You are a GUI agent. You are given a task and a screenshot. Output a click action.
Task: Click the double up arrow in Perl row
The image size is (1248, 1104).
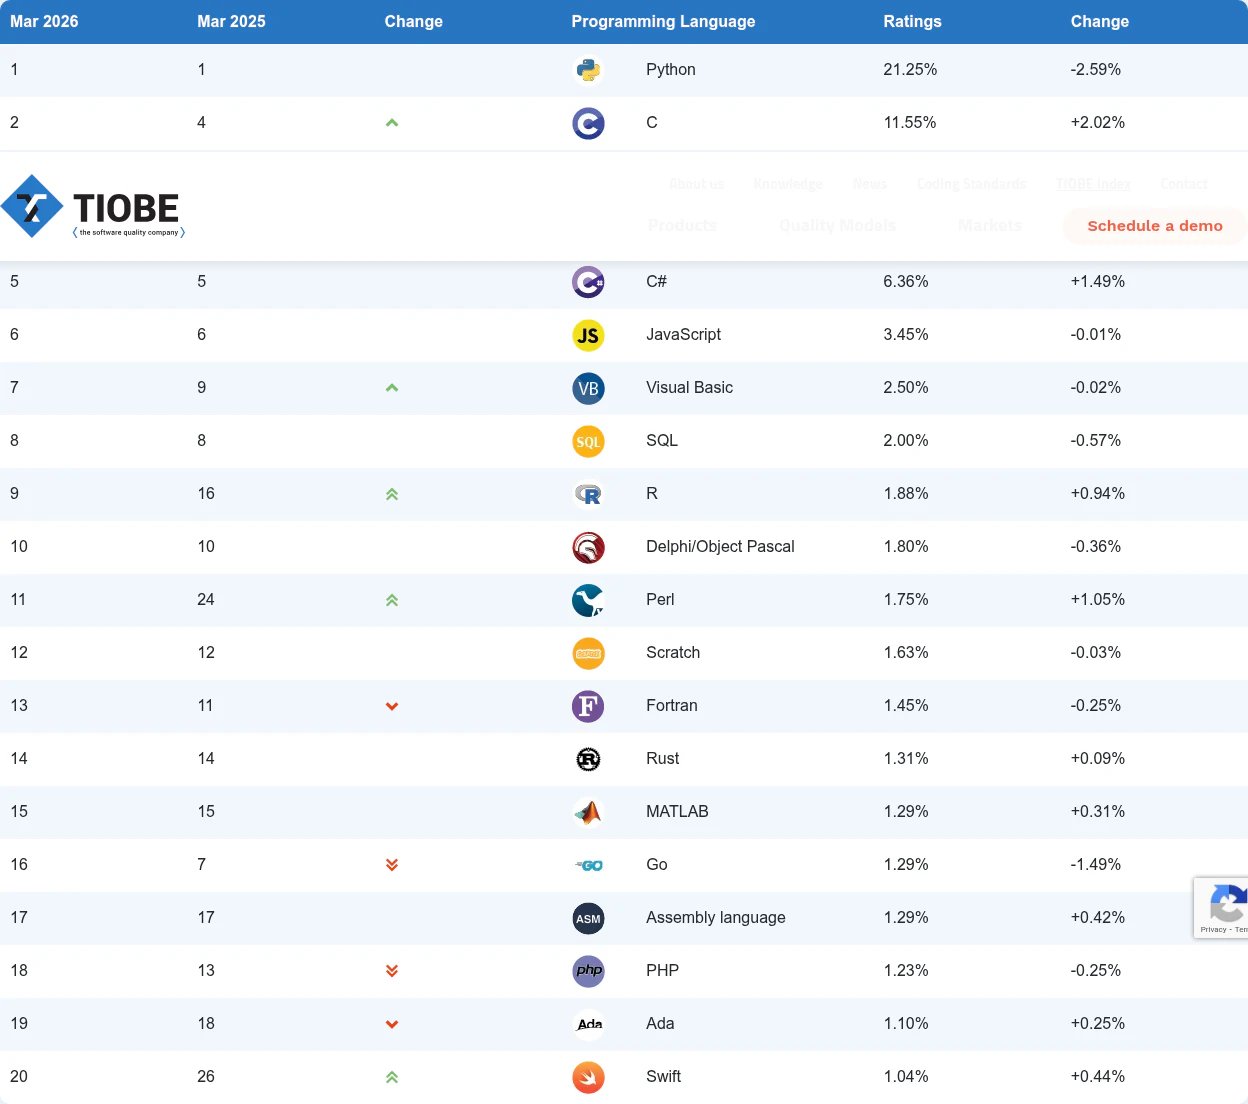[392, 600]
